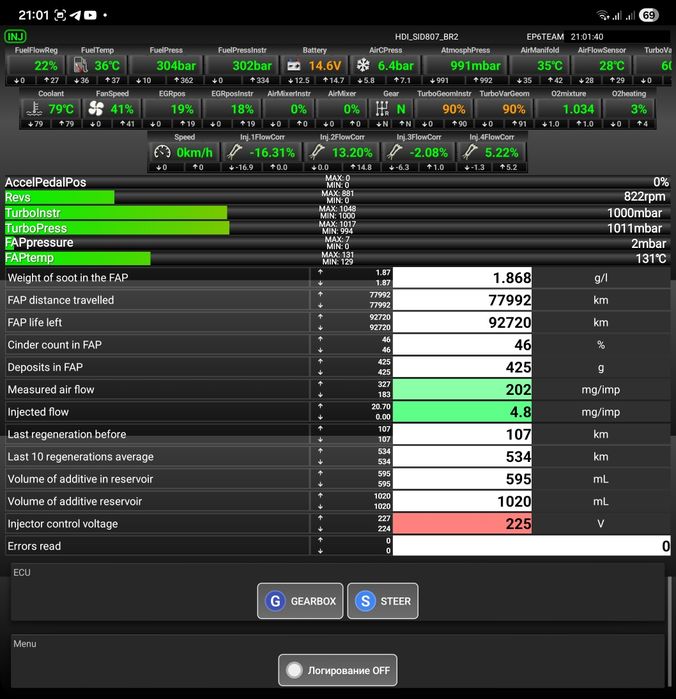This screenshot has width=676, height=699.
Task: Select the TurboPress bar gauge
Action: [x=338, y=228]
